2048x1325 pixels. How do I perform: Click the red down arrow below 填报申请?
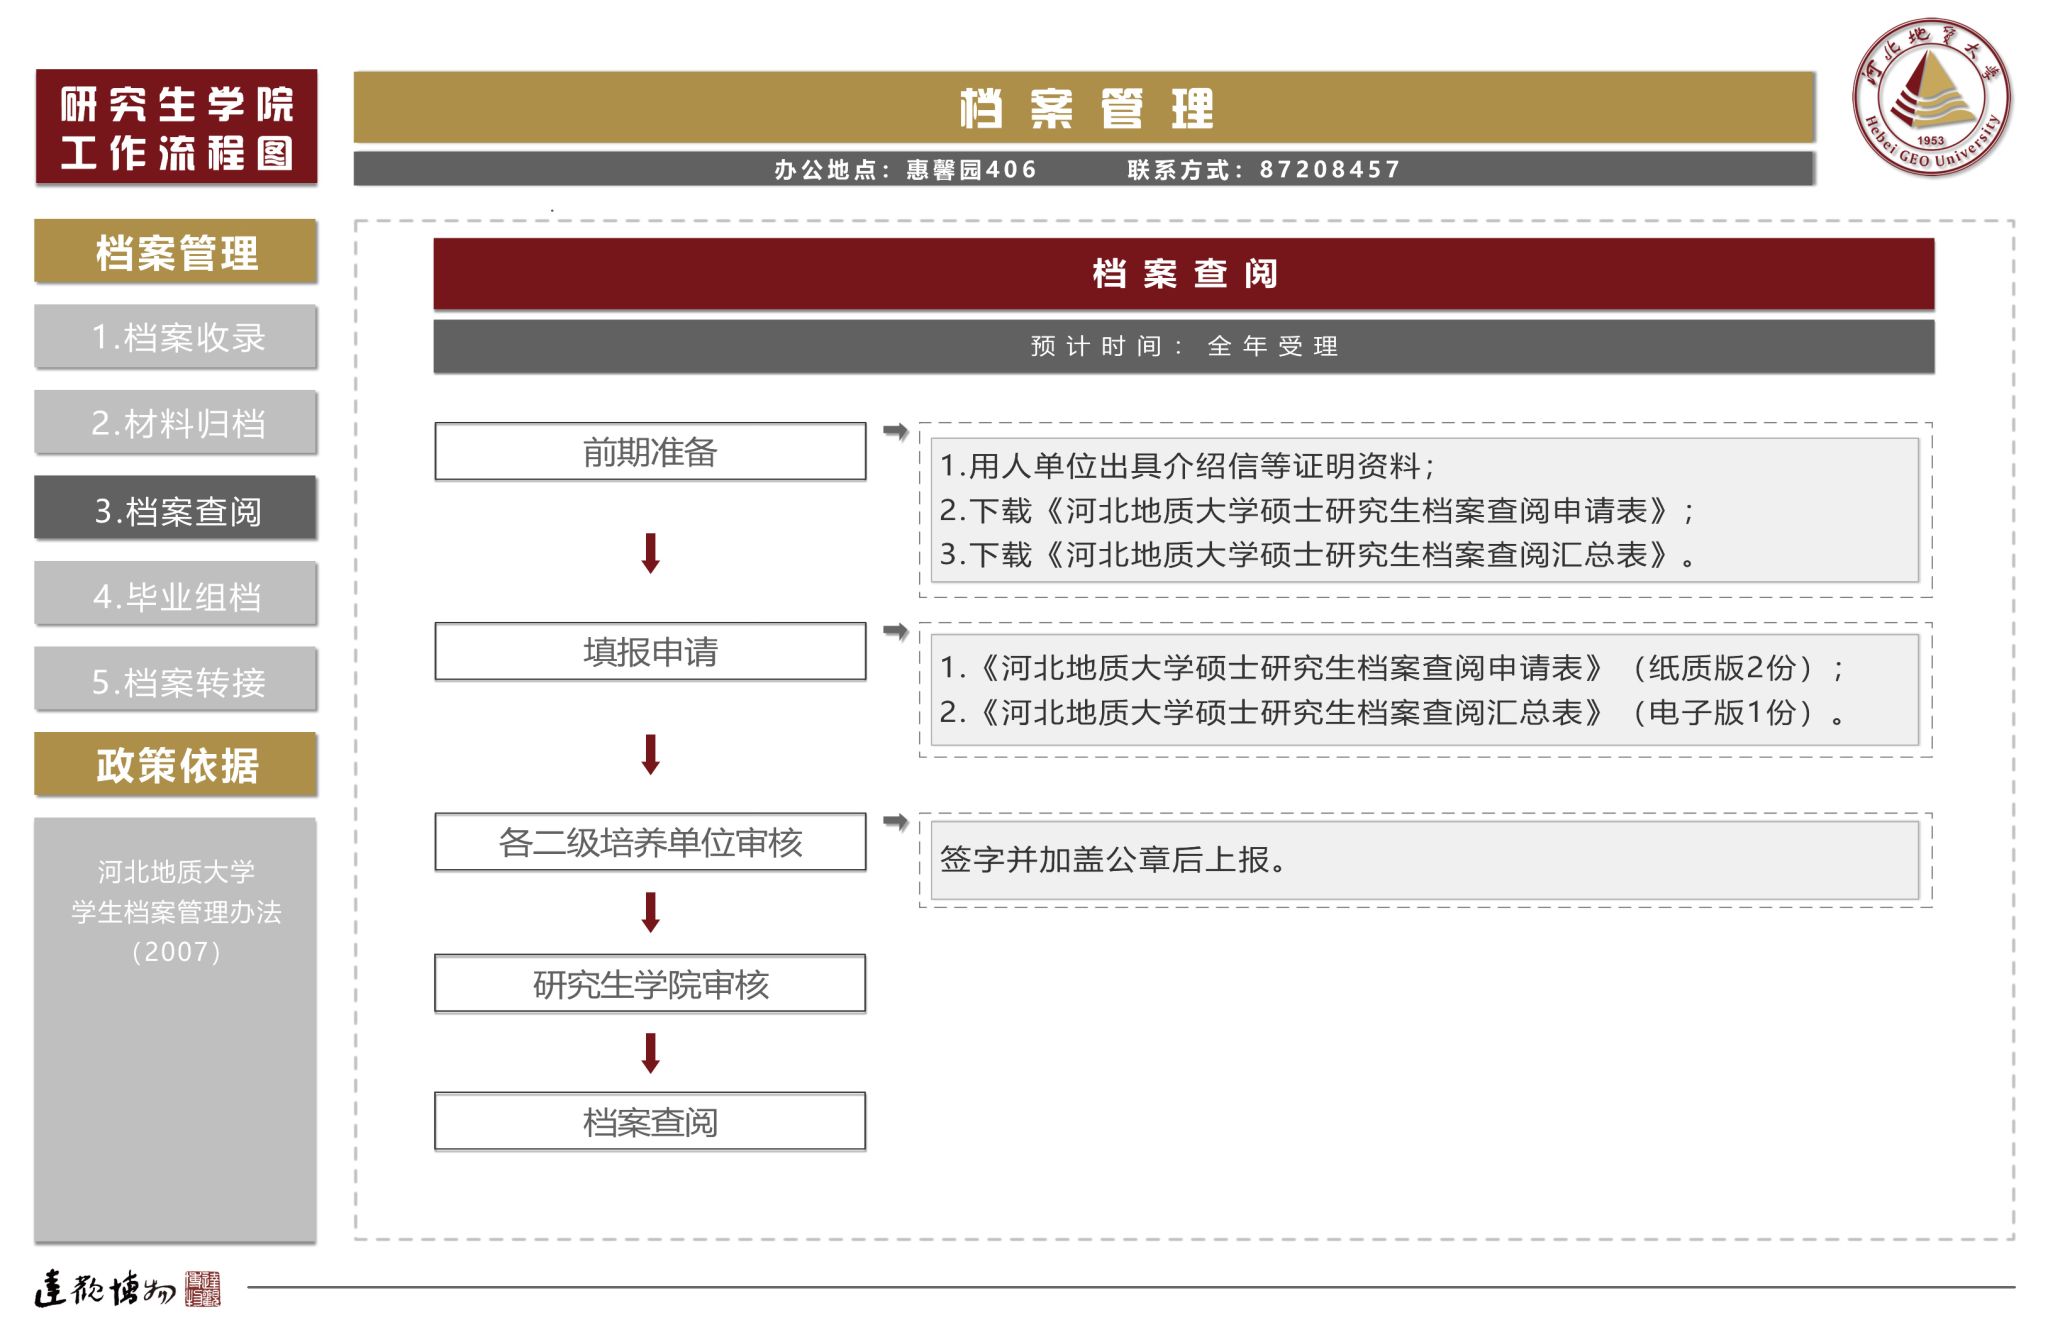(x=650, y=754)
